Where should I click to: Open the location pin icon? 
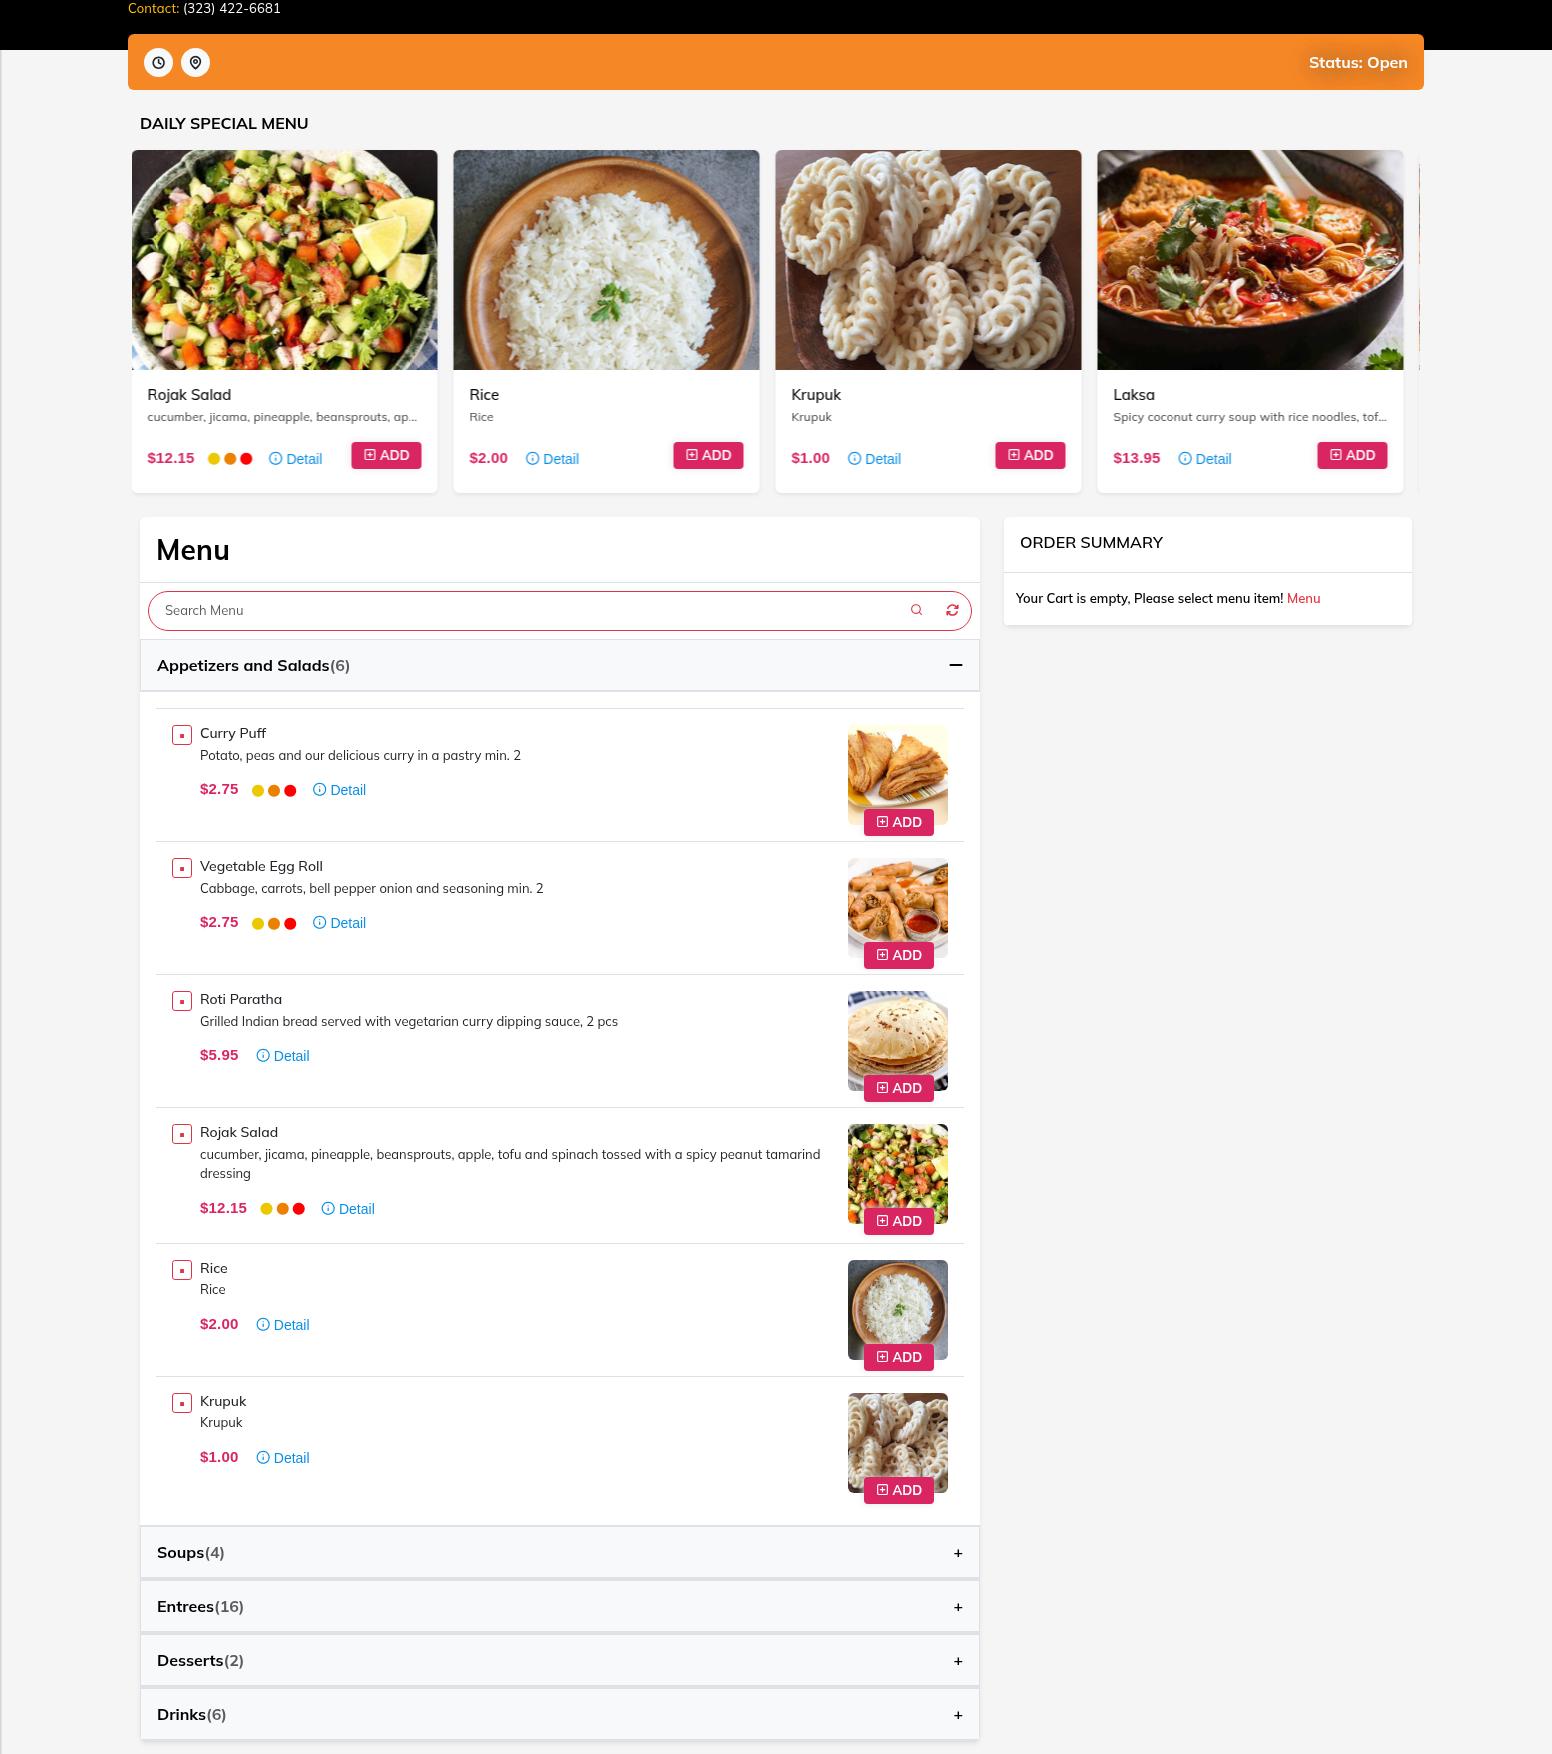195,62
